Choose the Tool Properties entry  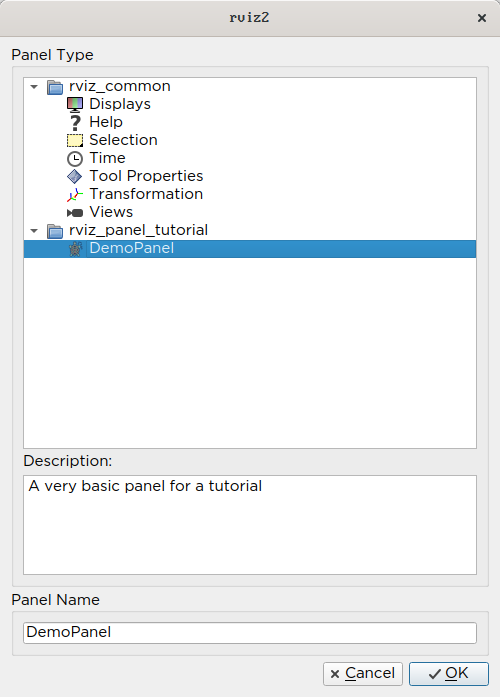pyautogui.click(x=146, y=176)
